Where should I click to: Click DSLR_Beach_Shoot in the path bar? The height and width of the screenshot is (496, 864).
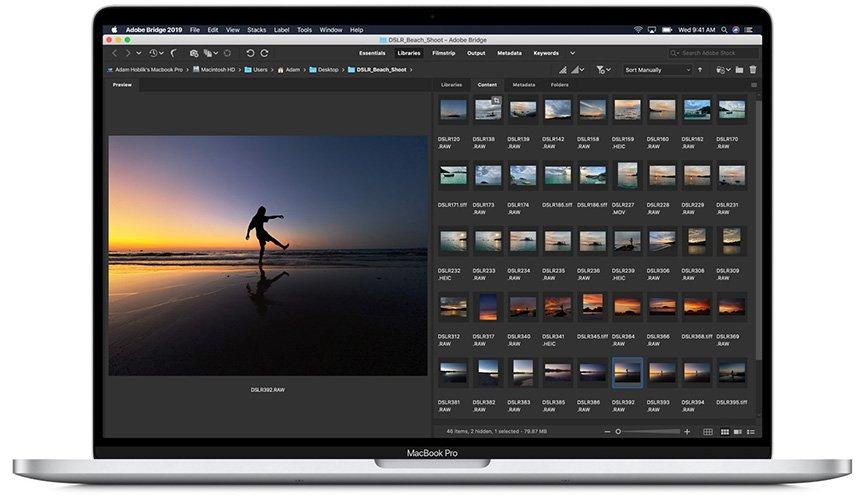point(377,70)
